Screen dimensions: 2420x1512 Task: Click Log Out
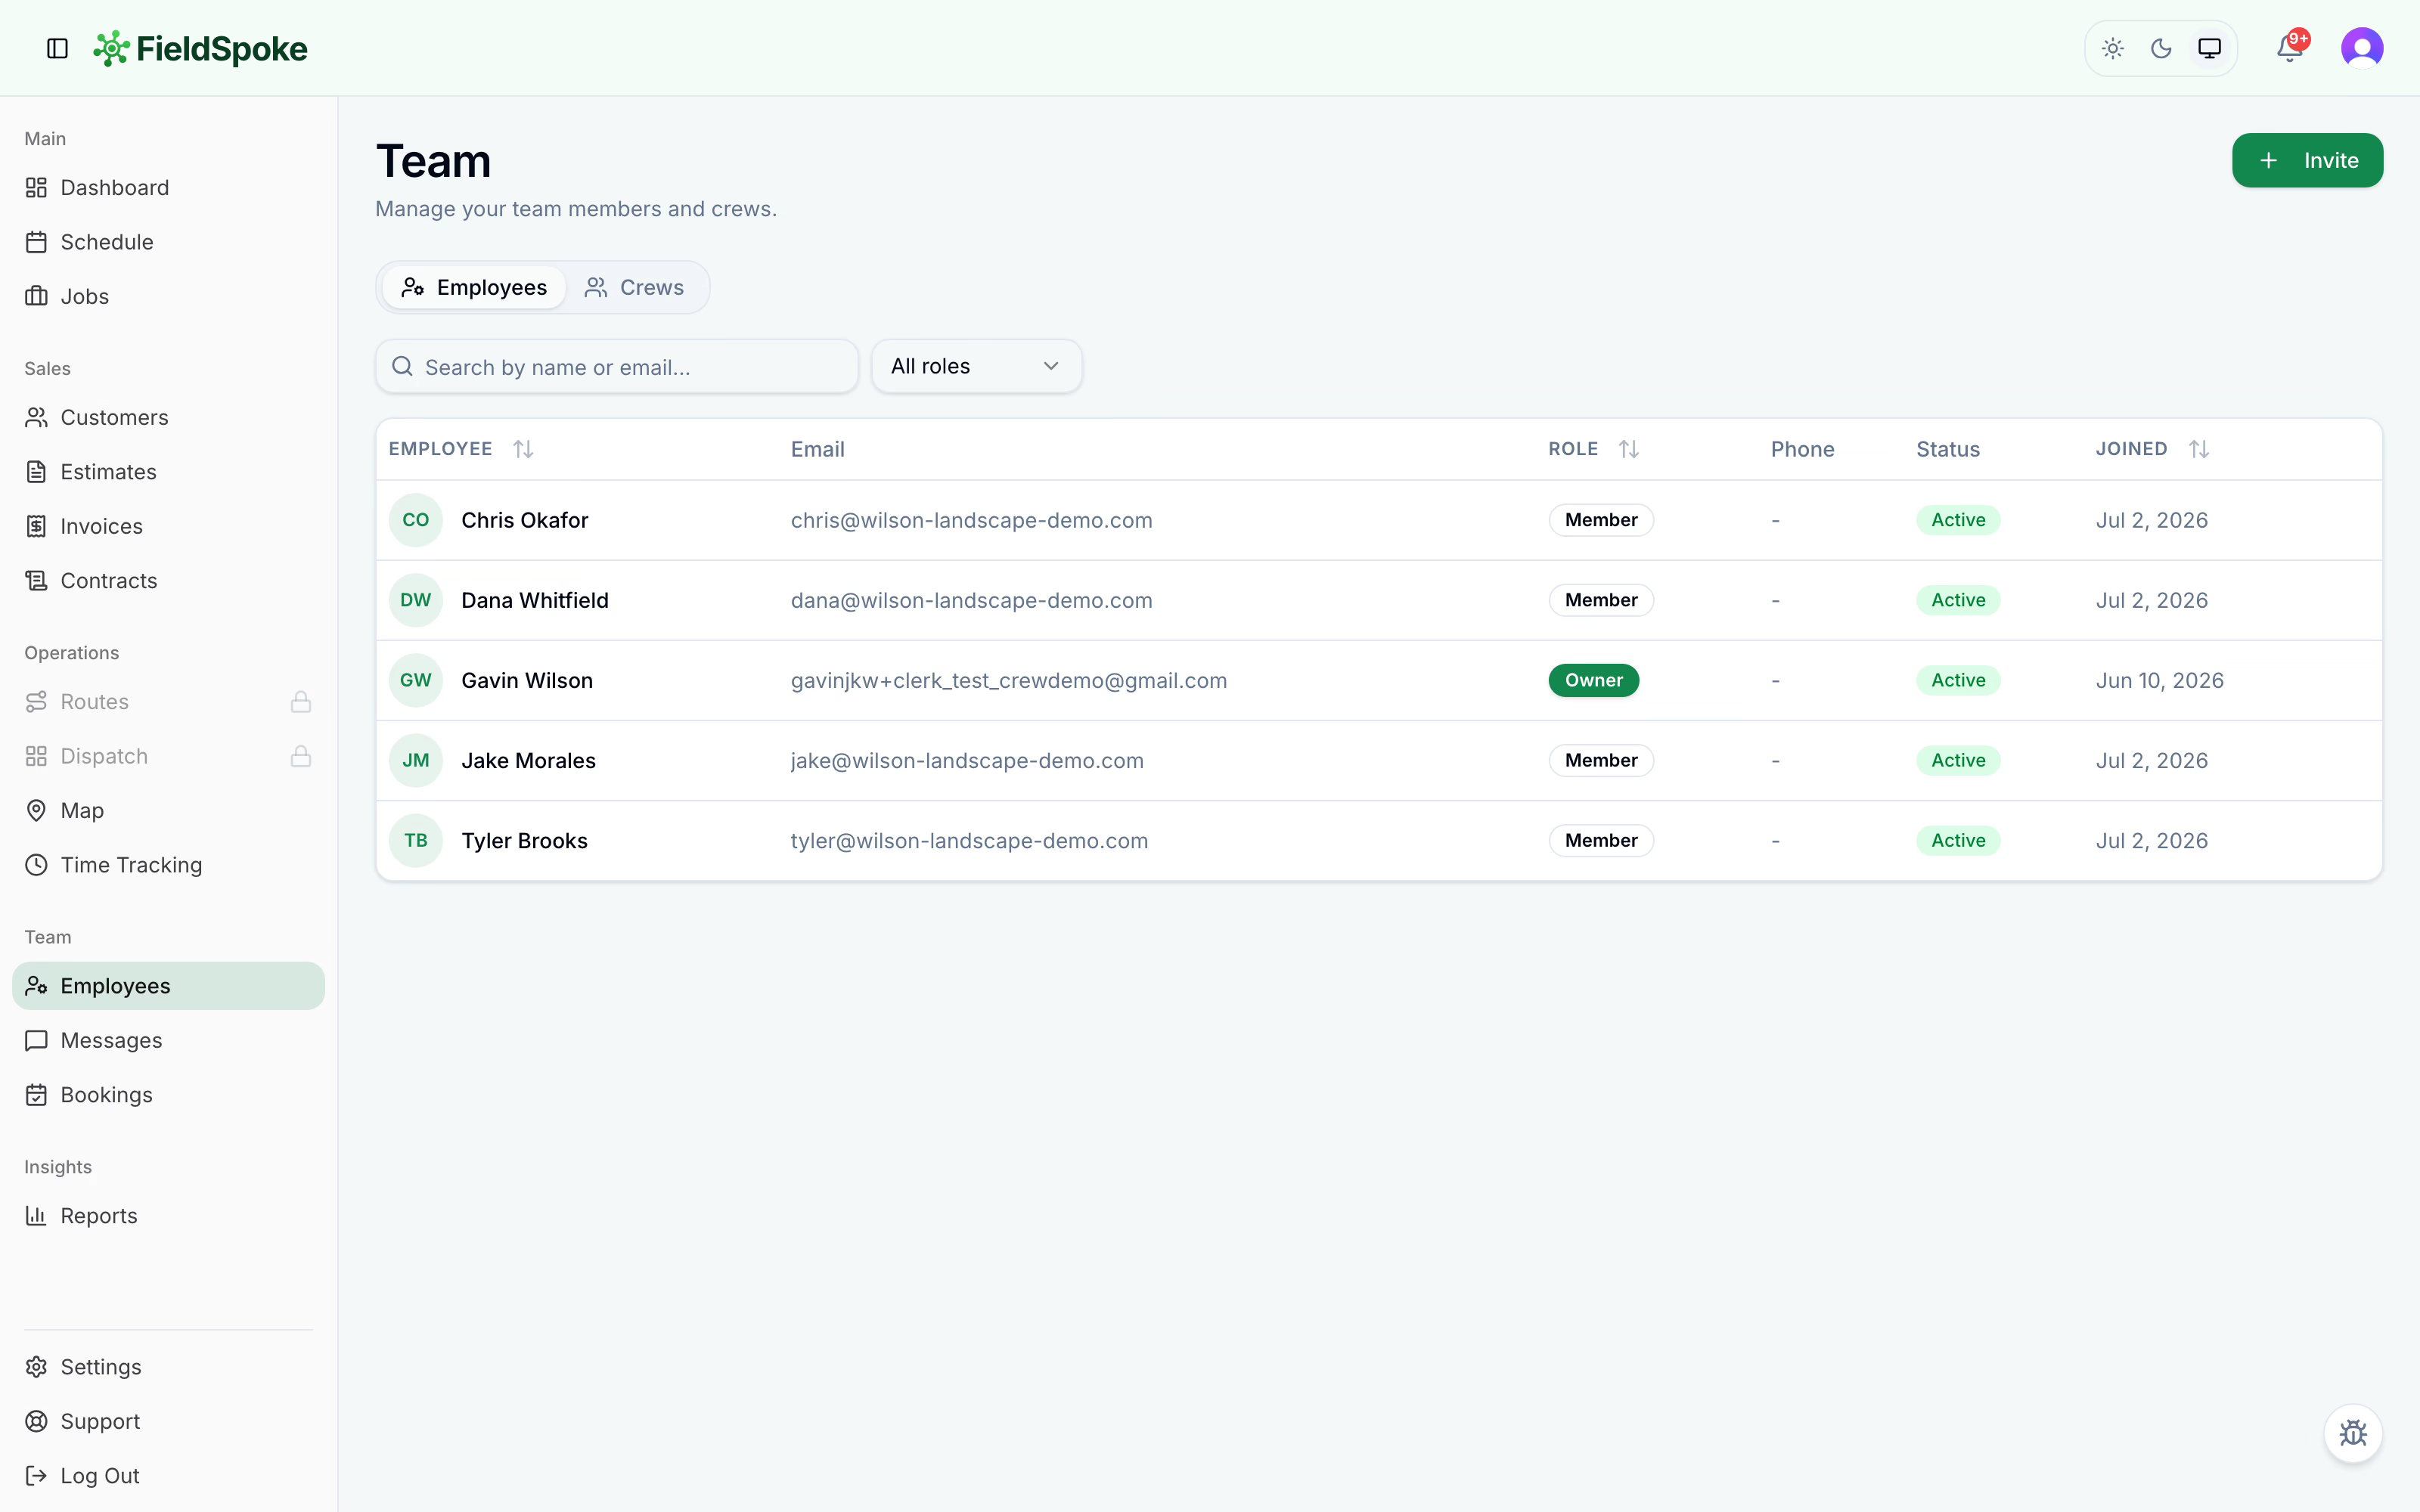click(x=168, y=1476)
